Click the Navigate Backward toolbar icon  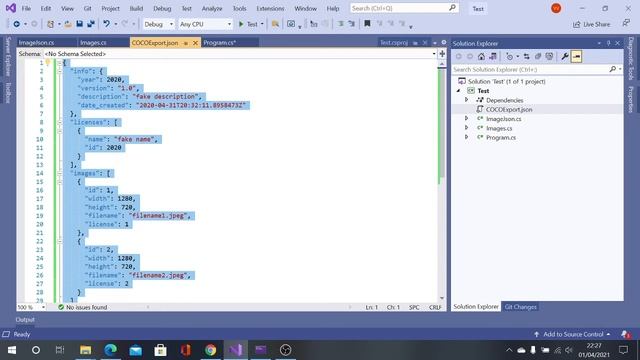click(16, 24)
